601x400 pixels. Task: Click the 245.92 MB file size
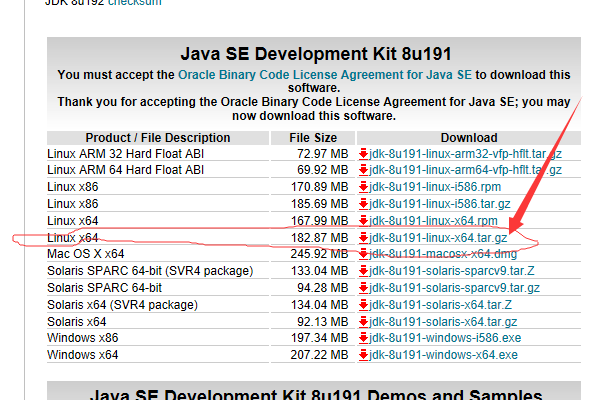[x=320, y=254]
